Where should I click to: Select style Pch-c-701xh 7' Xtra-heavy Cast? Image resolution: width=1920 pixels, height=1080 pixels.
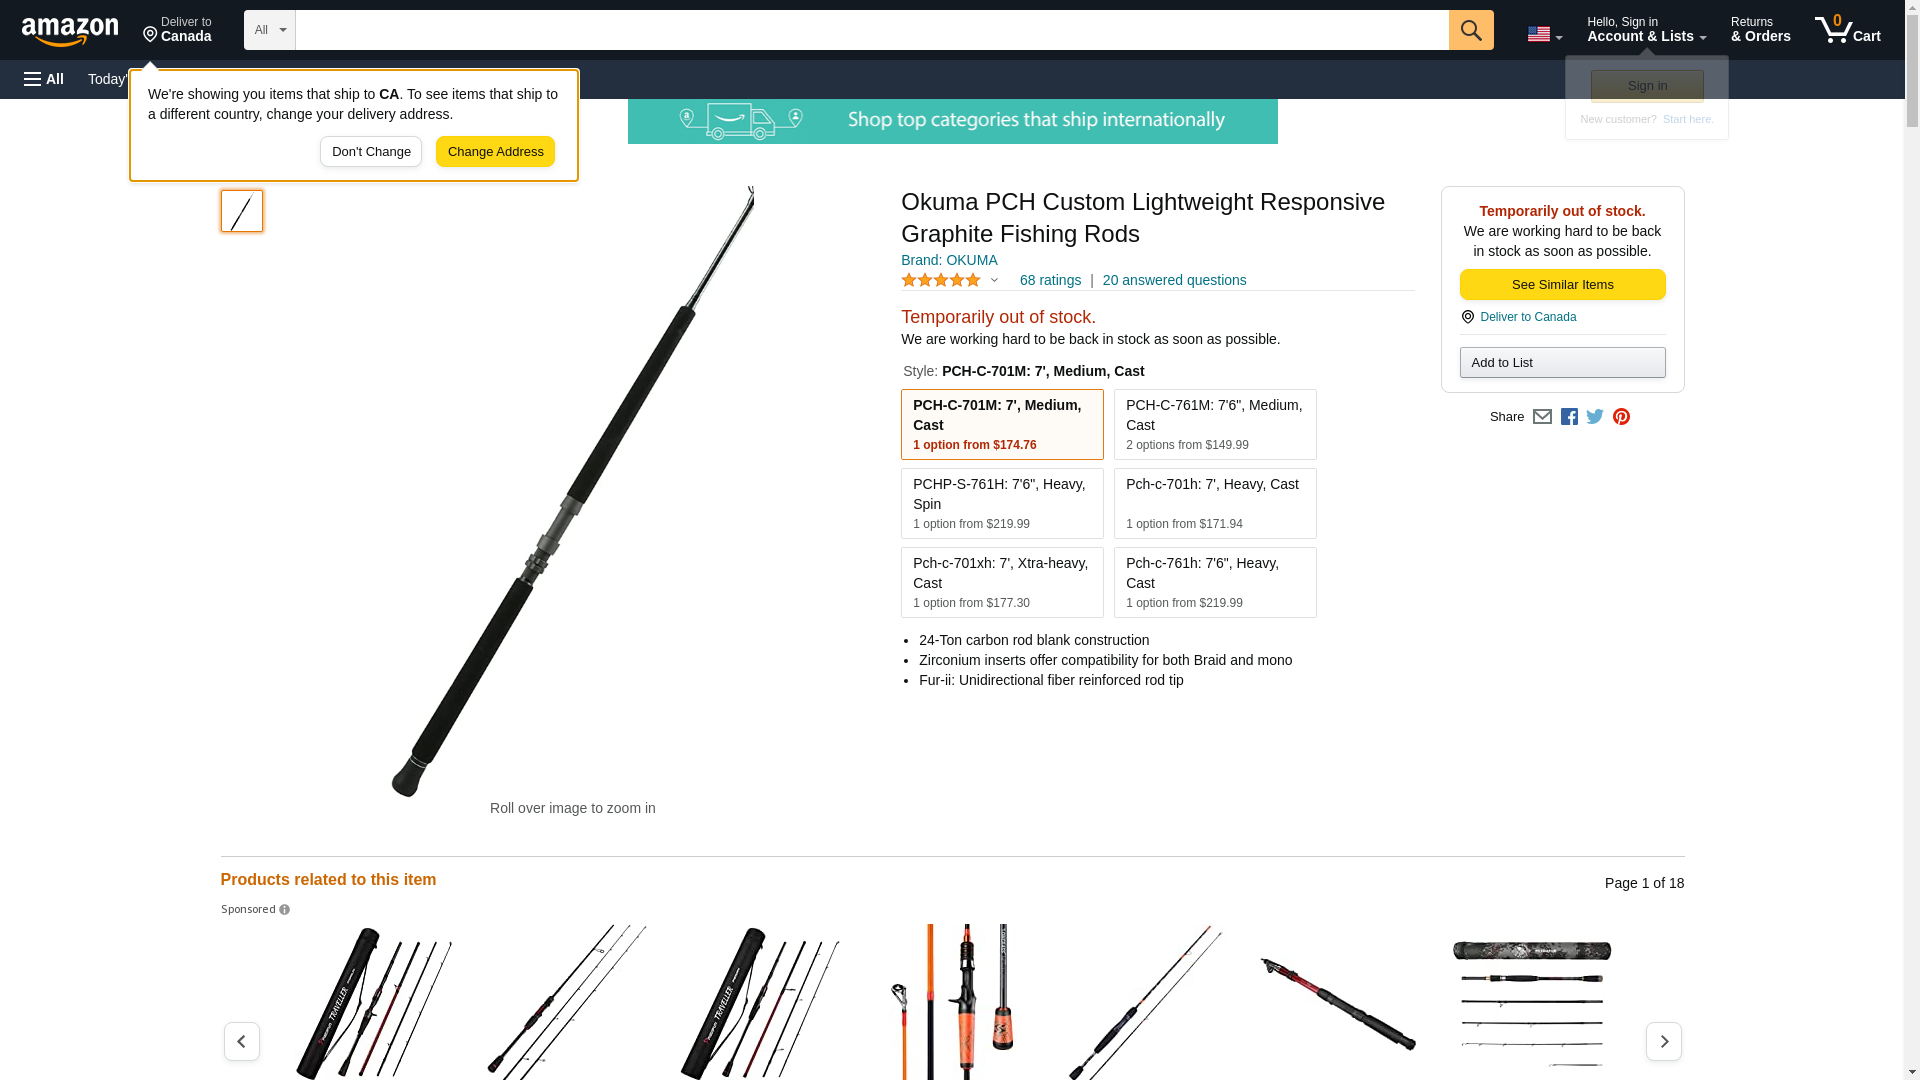pos(1002,582)
